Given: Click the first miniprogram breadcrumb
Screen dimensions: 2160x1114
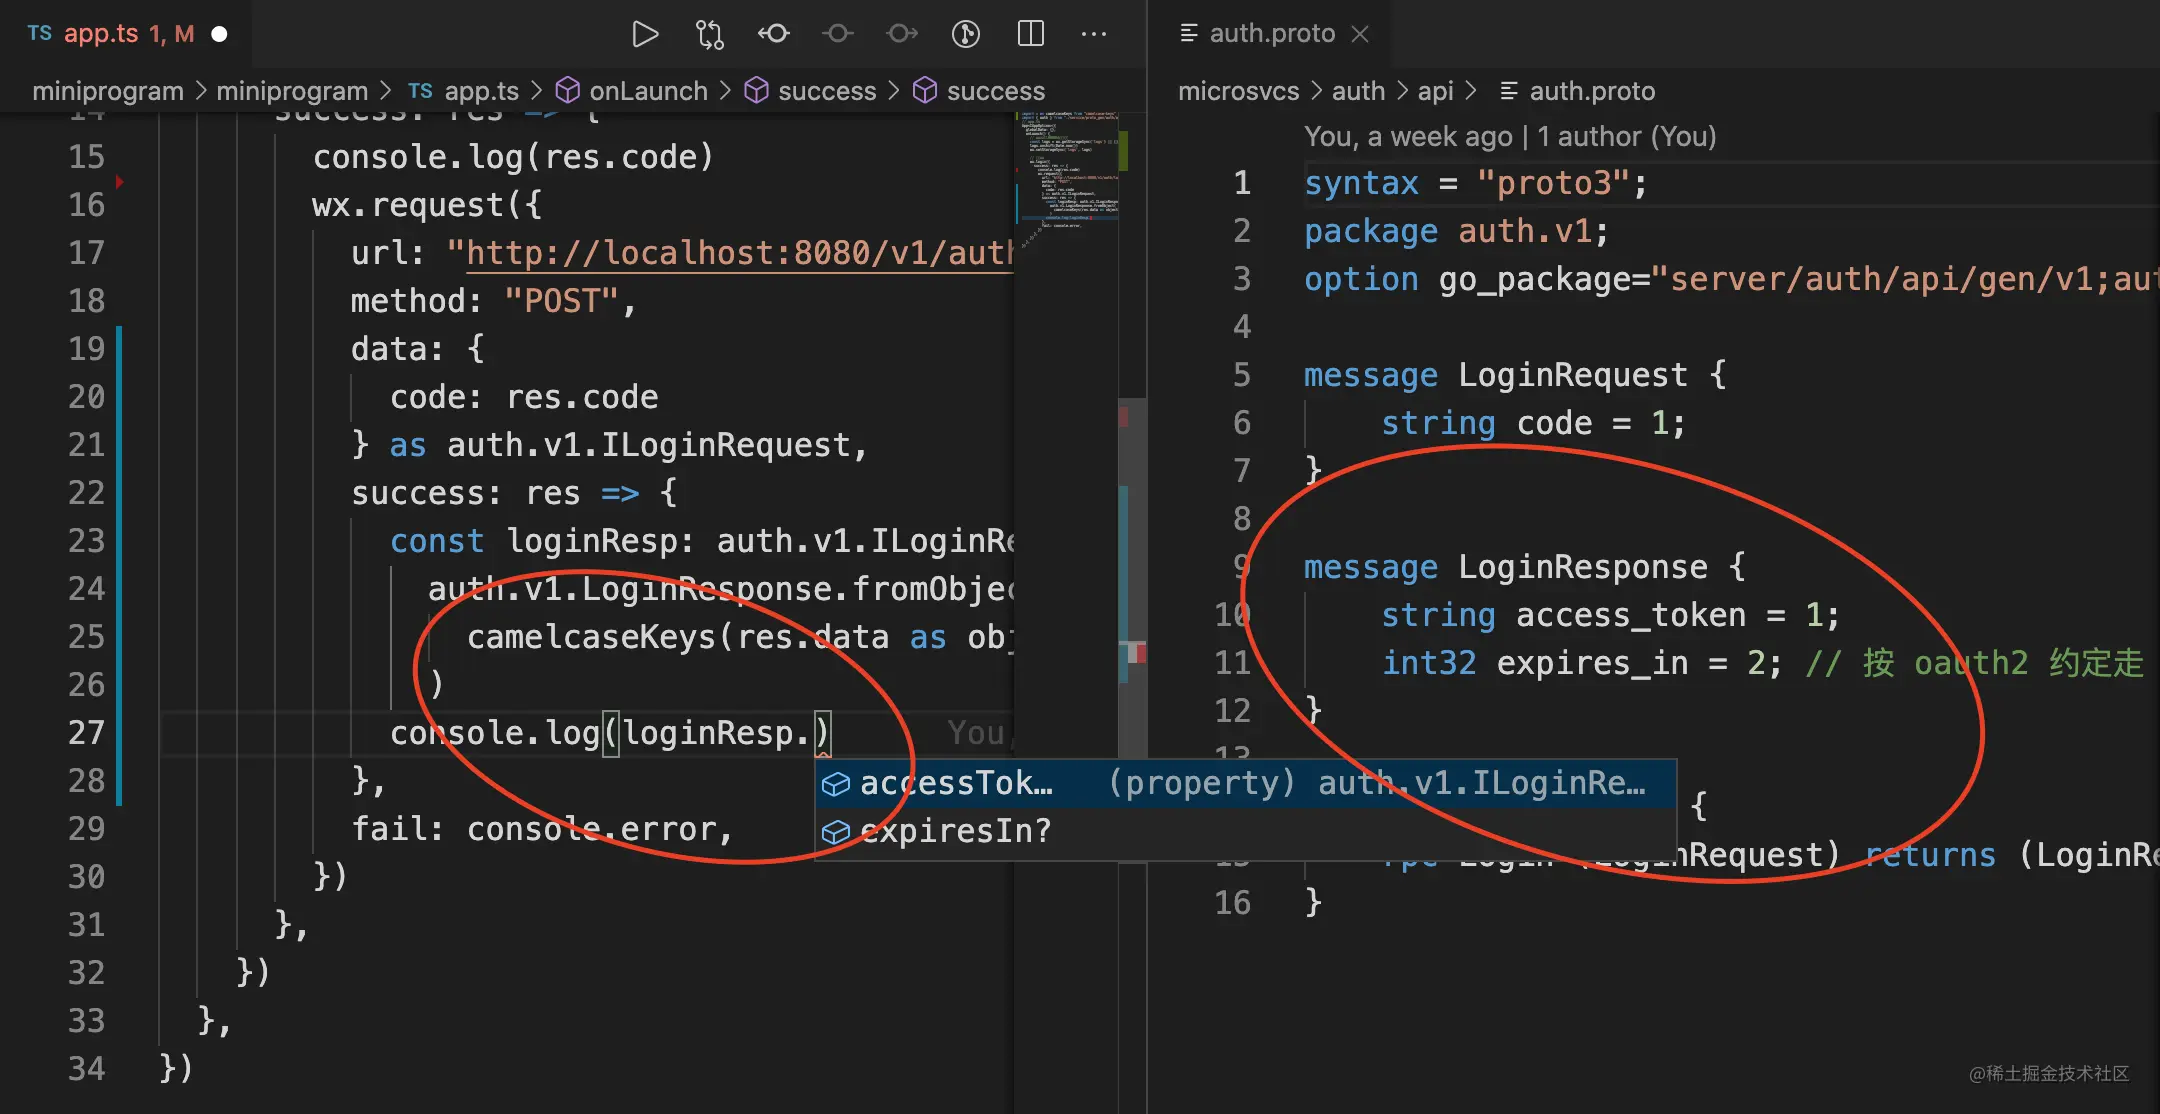Looking at the screenshot, I should [108, 91].
